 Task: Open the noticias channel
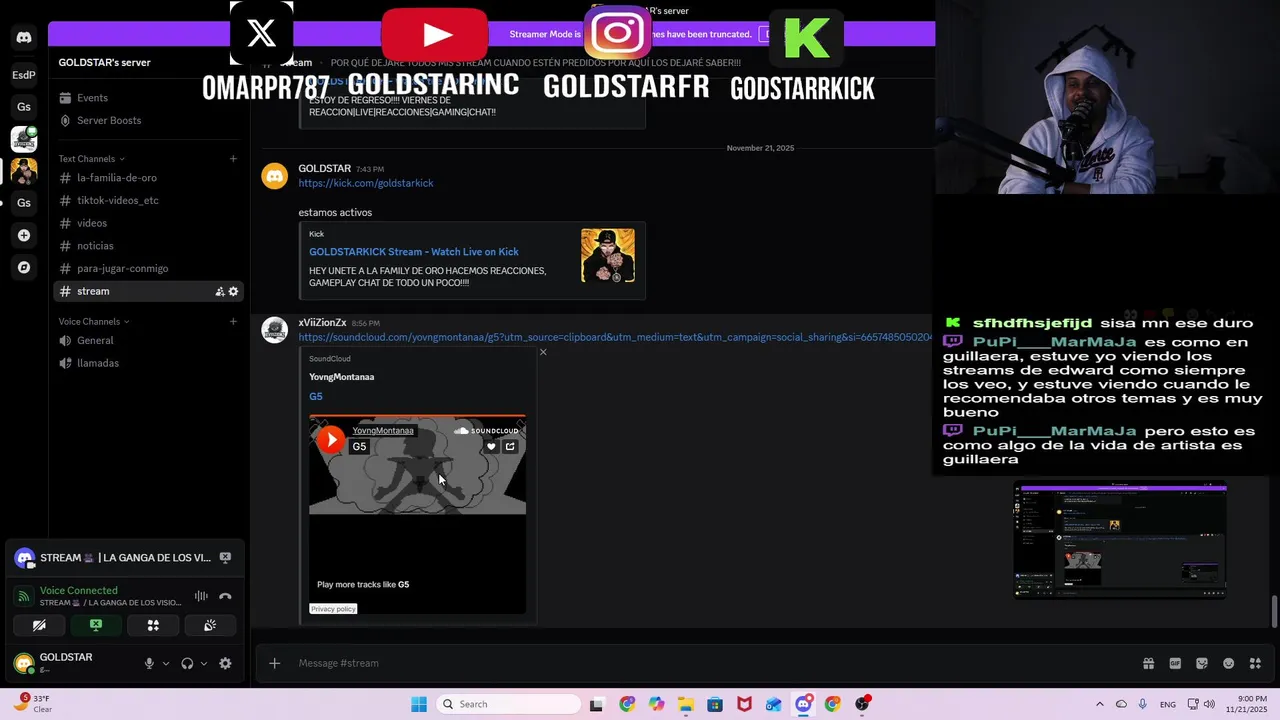pyautogui.click(x=148, y=246)
